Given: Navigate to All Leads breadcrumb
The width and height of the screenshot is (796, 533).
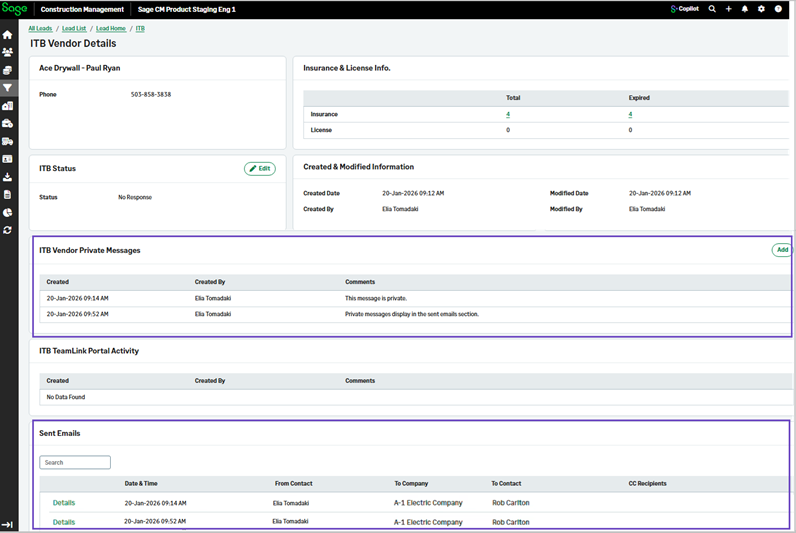Looking at the screenshot, I should coord(40,29).
